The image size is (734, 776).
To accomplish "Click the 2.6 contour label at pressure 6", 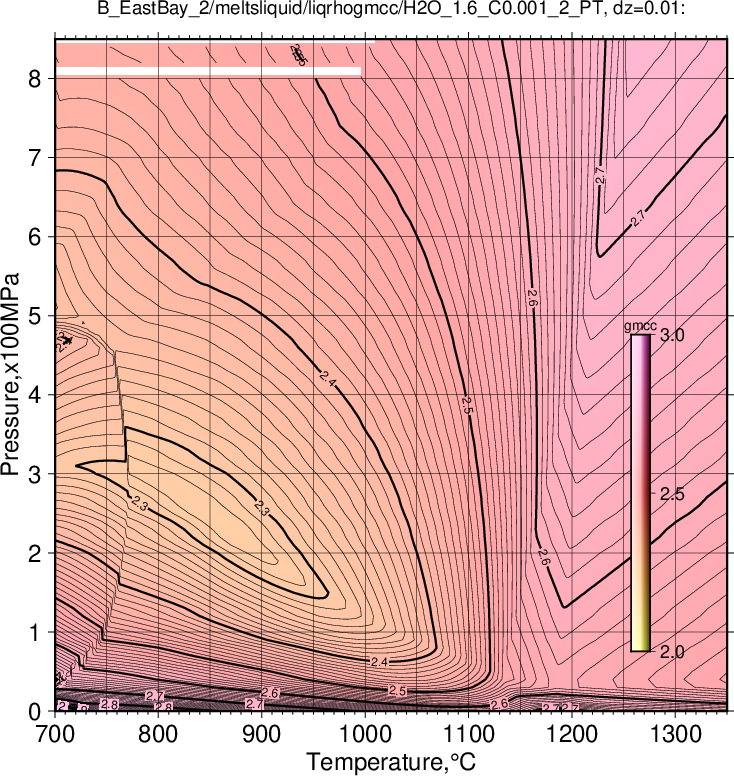I will [x=532, y=298].
